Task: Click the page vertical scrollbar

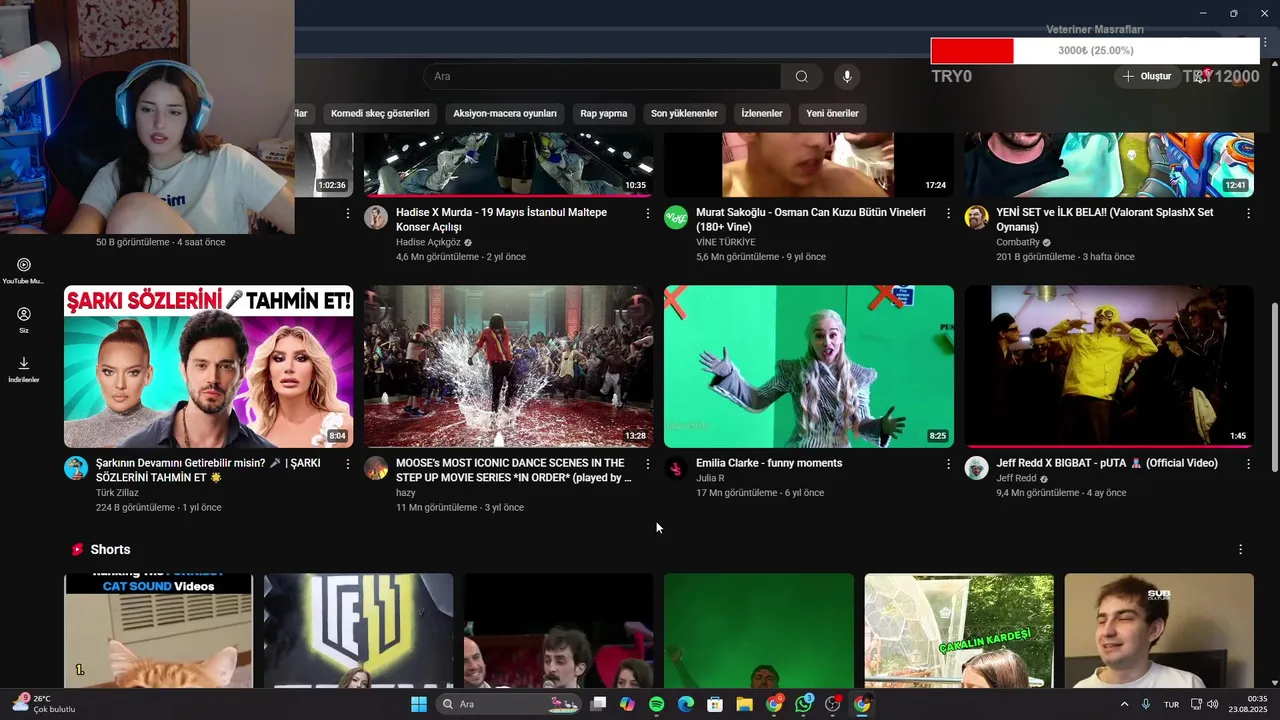Action: pyautogui.click(x=1274, y=388)
